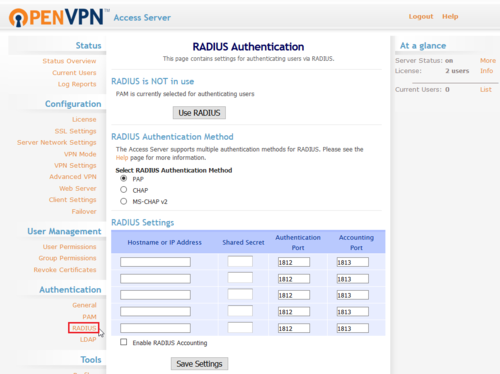This screenshot has height=374, width=500.
Task: Open Client Settings page
Action: (72, 200)
